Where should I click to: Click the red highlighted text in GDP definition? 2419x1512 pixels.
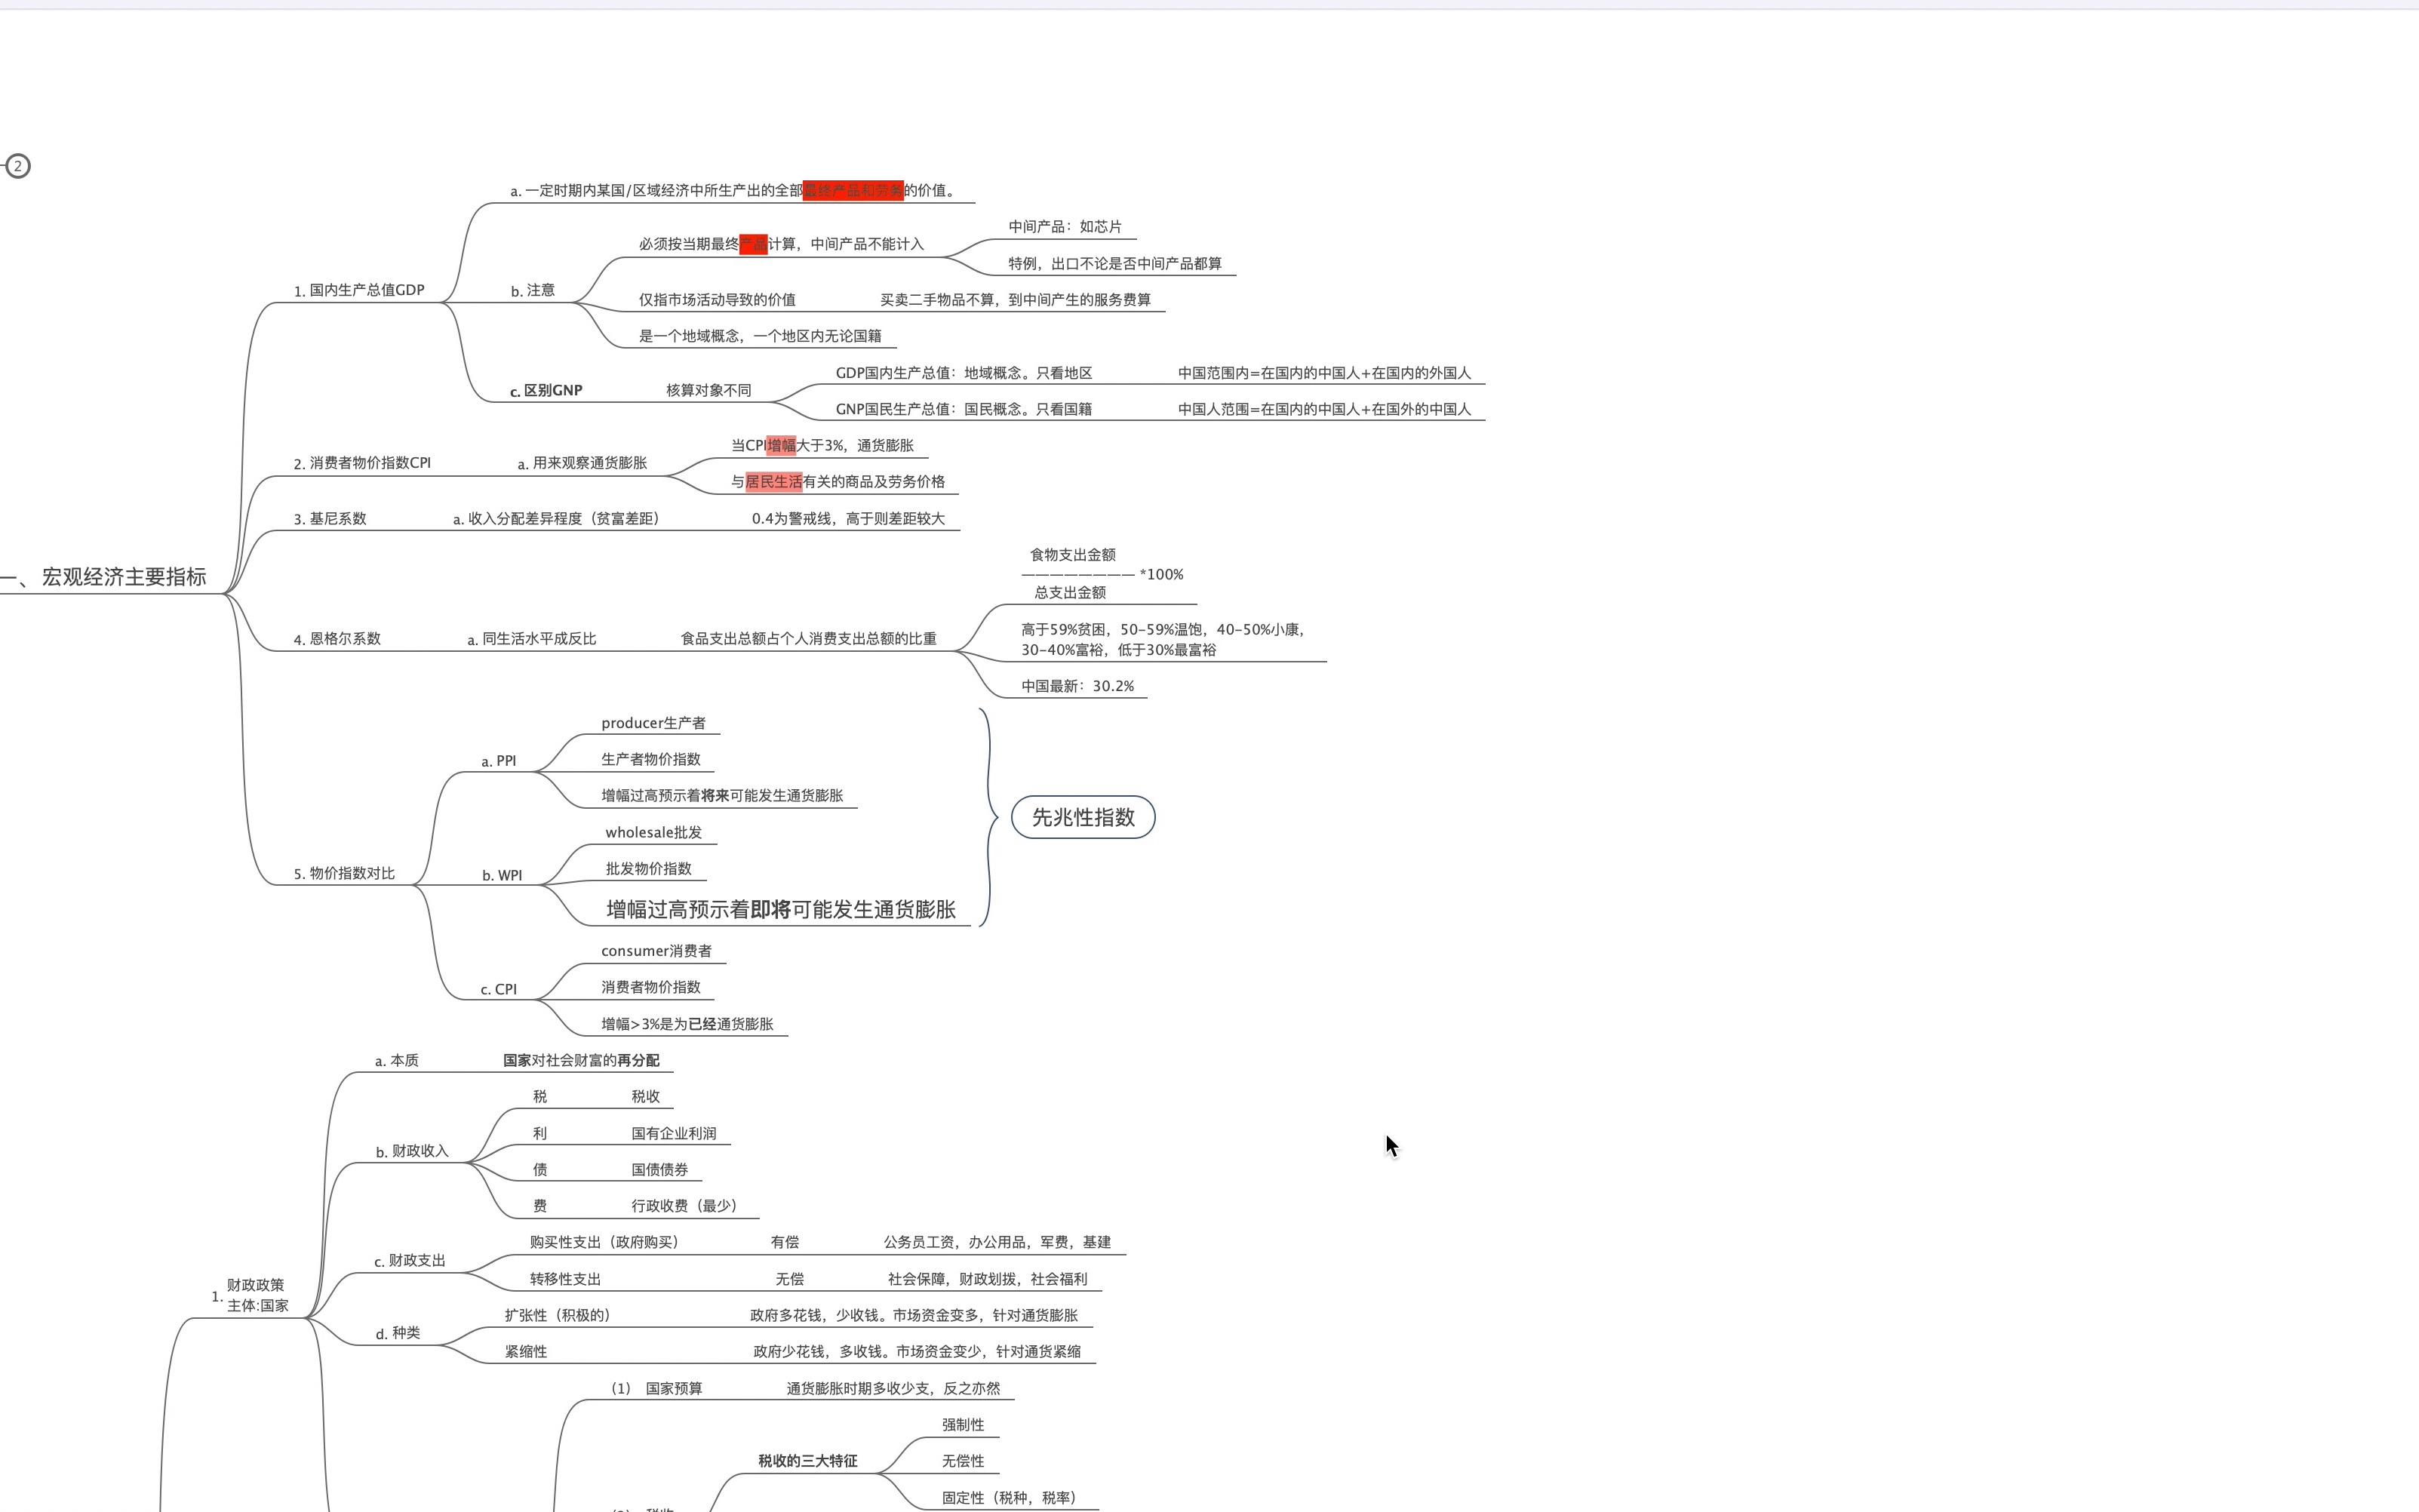[x=853, y=190]
